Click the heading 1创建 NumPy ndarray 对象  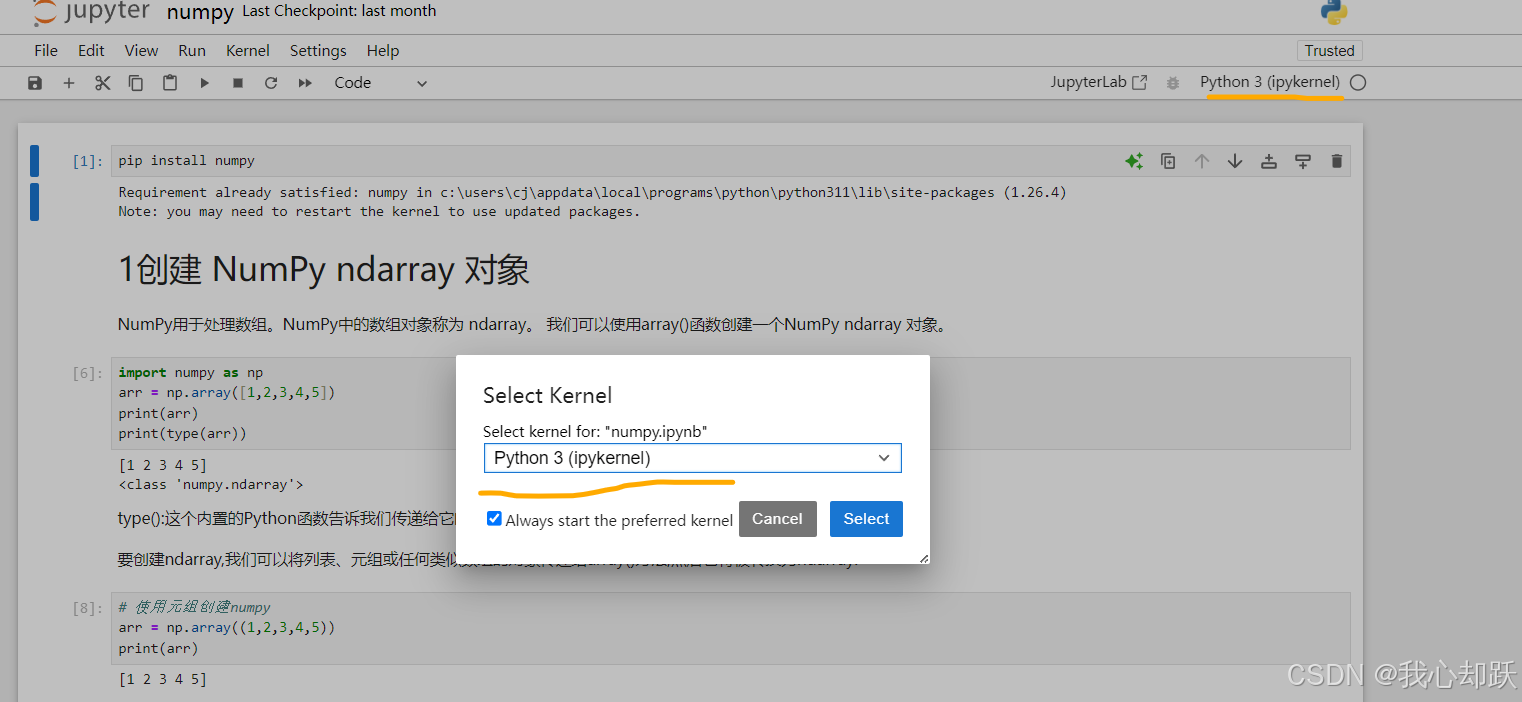pos(324,270)
